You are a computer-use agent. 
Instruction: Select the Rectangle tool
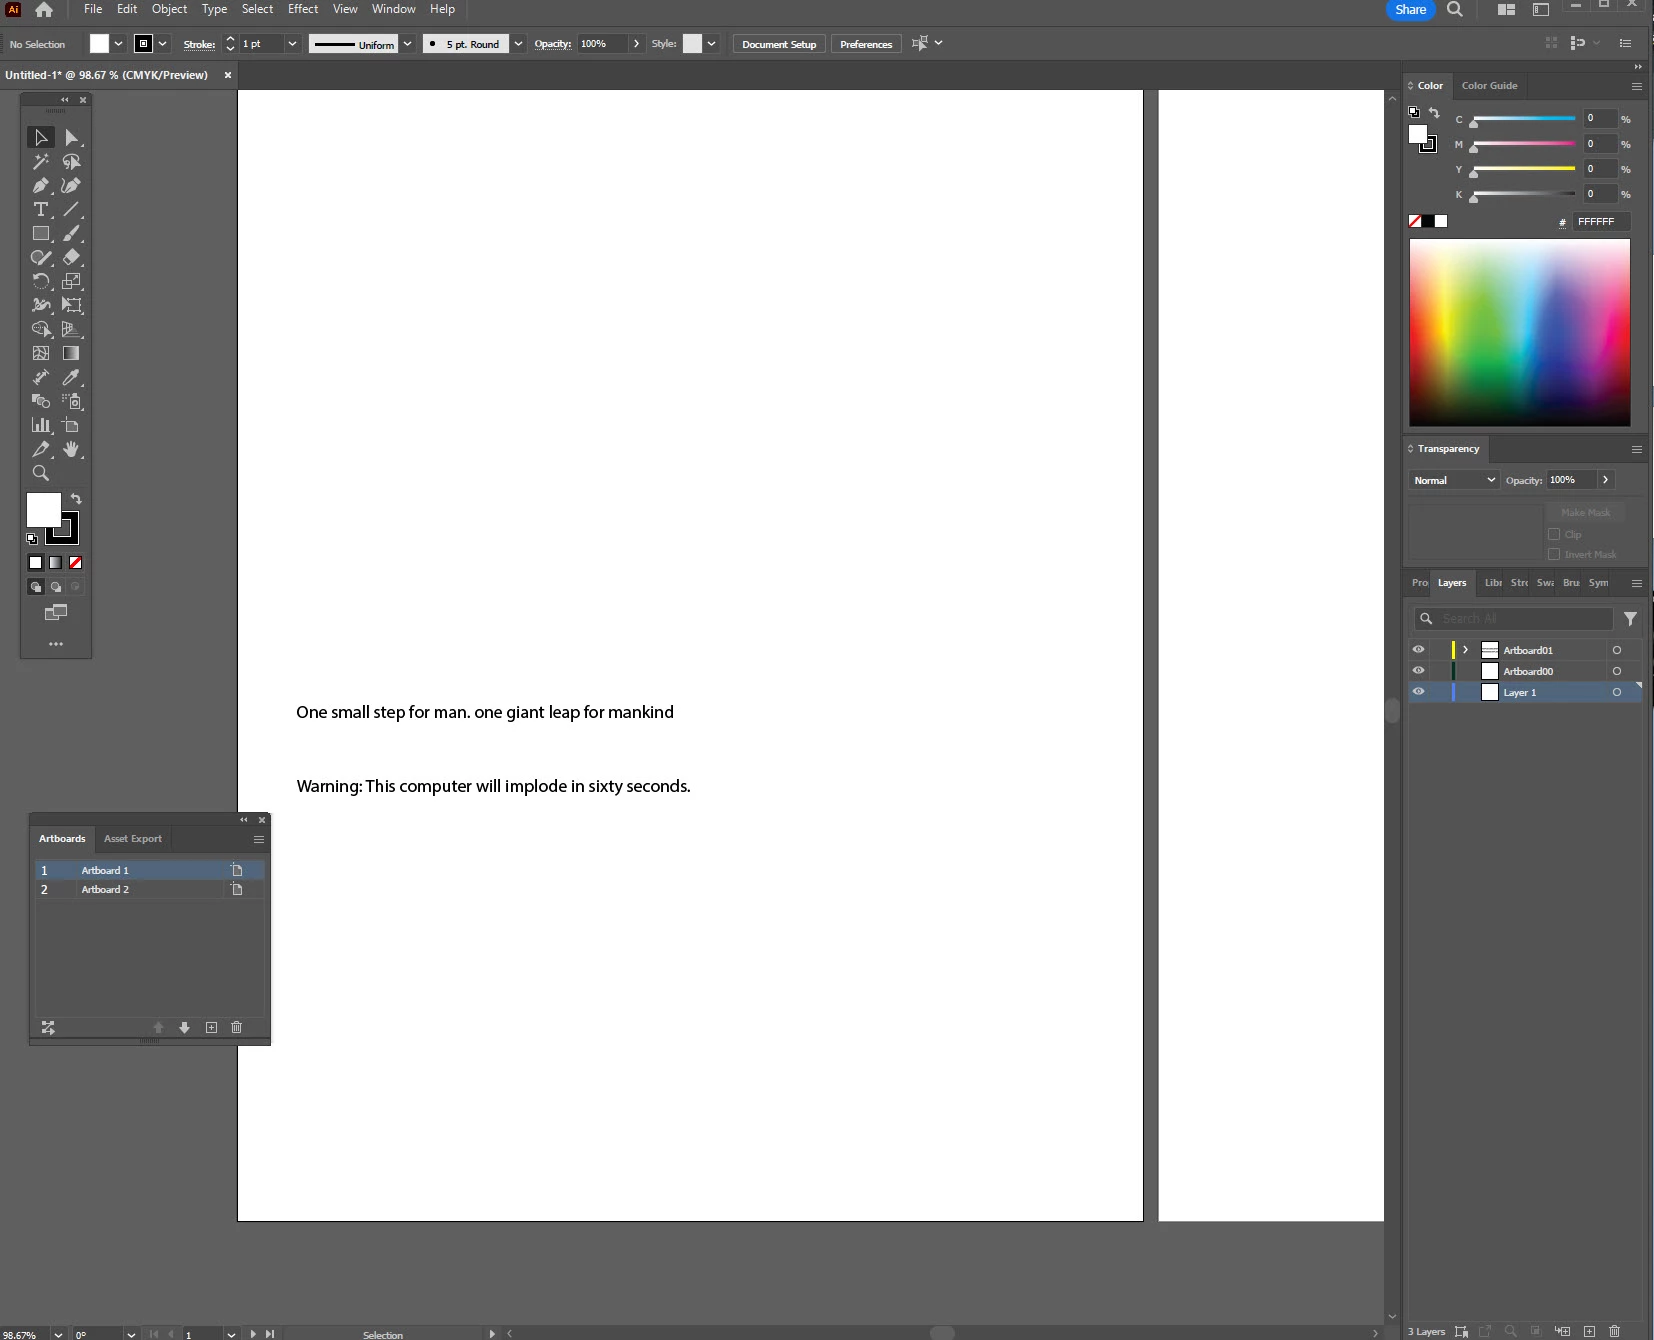coord(41,233)
